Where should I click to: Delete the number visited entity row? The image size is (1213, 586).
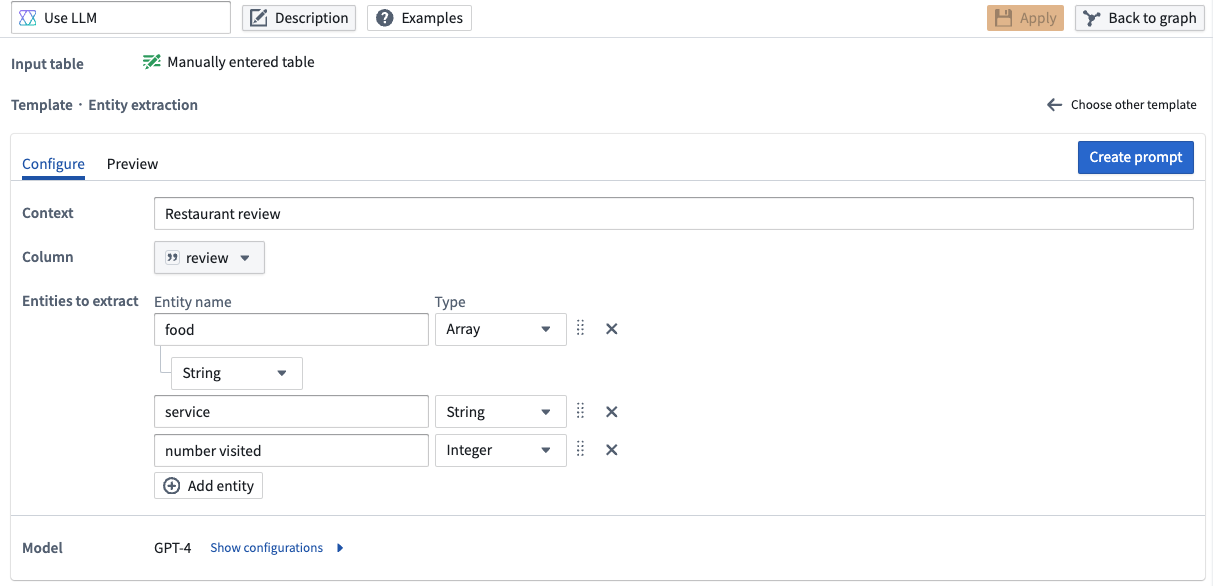point(612,450)
